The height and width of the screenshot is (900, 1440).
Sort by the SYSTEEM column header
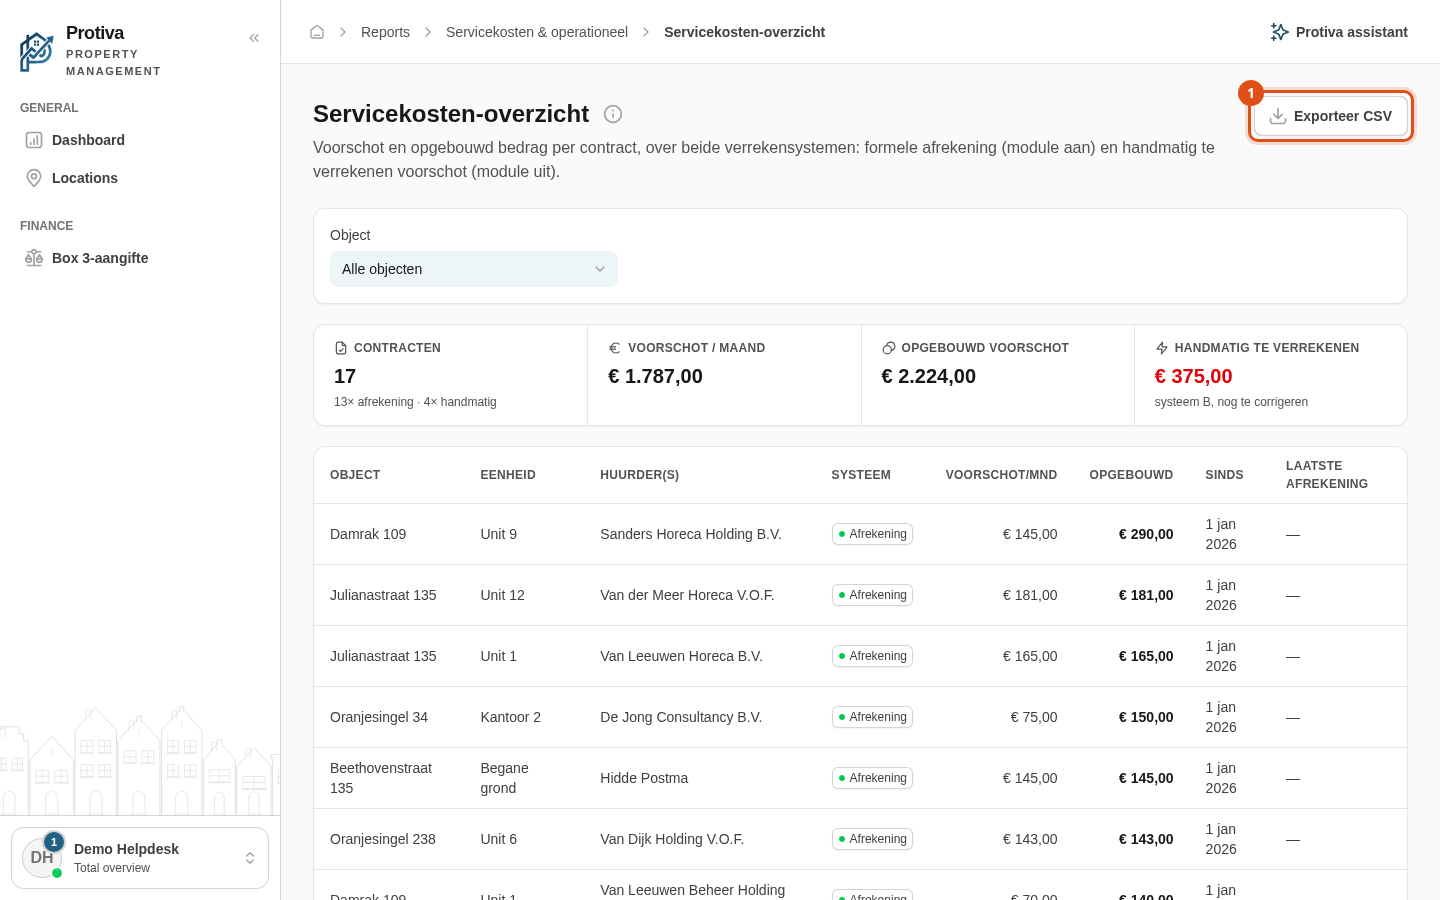tap(861, 475)
